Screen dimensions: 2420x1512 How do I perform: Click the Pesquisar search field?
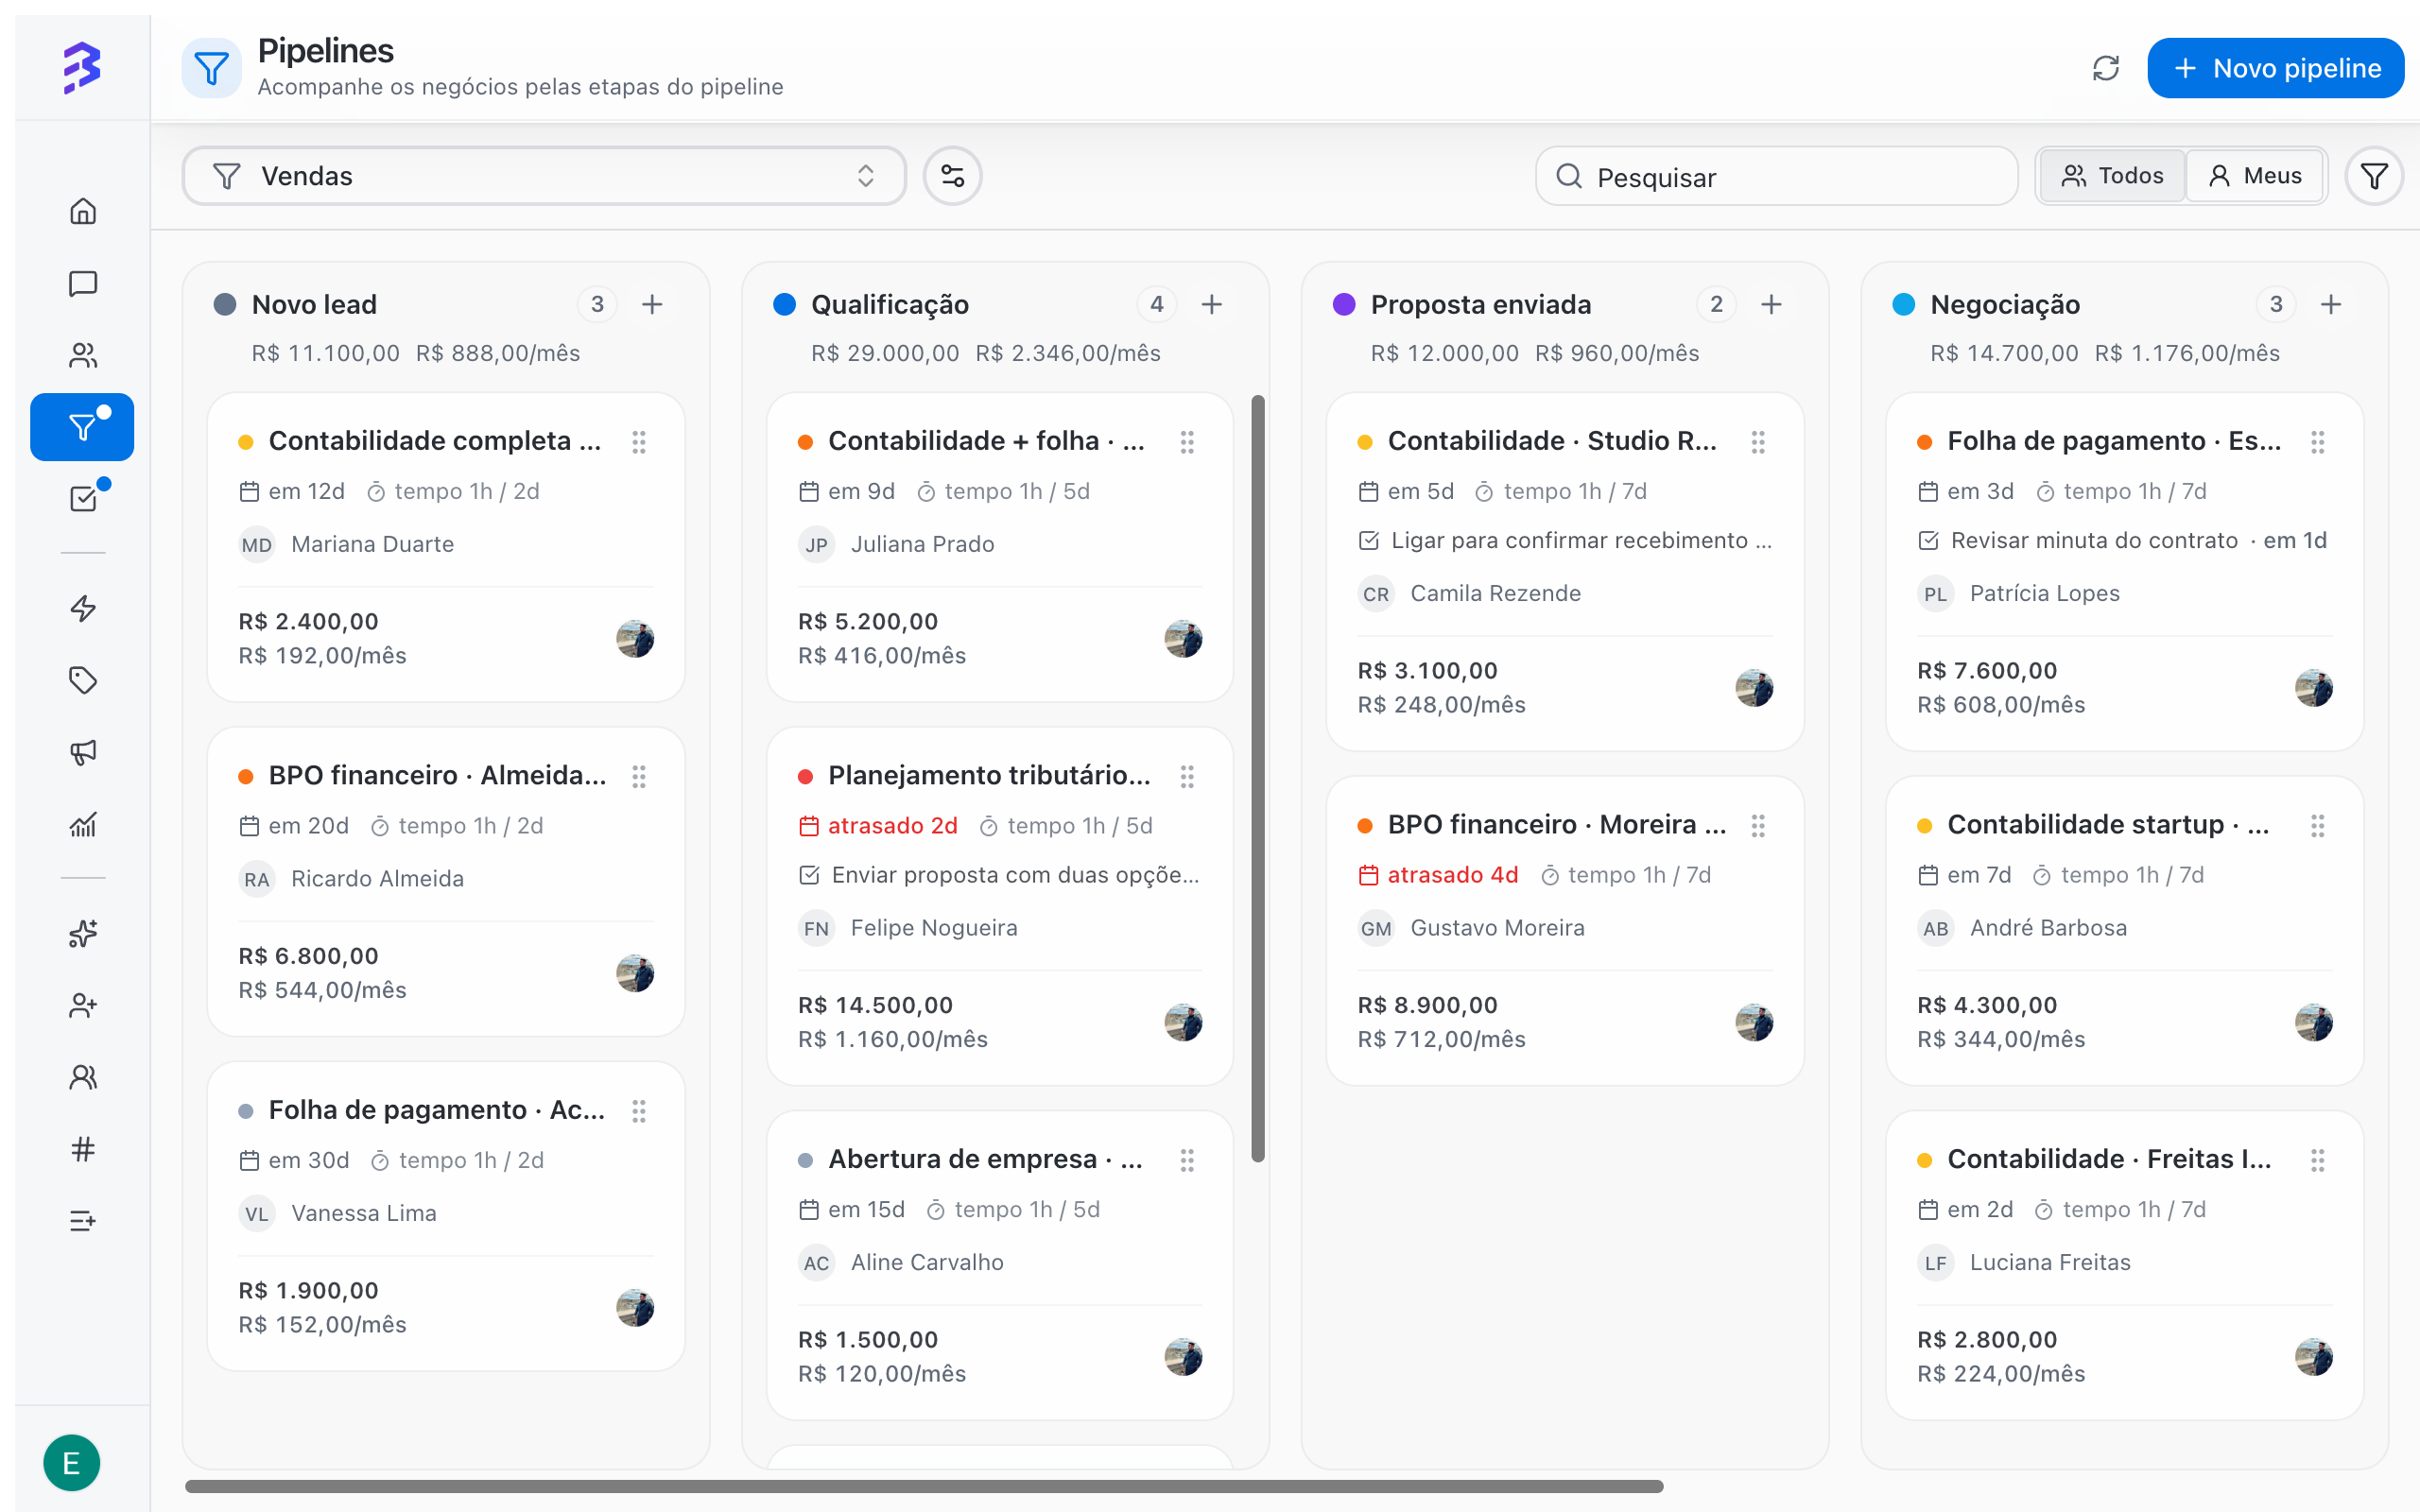pos(1776,176)
